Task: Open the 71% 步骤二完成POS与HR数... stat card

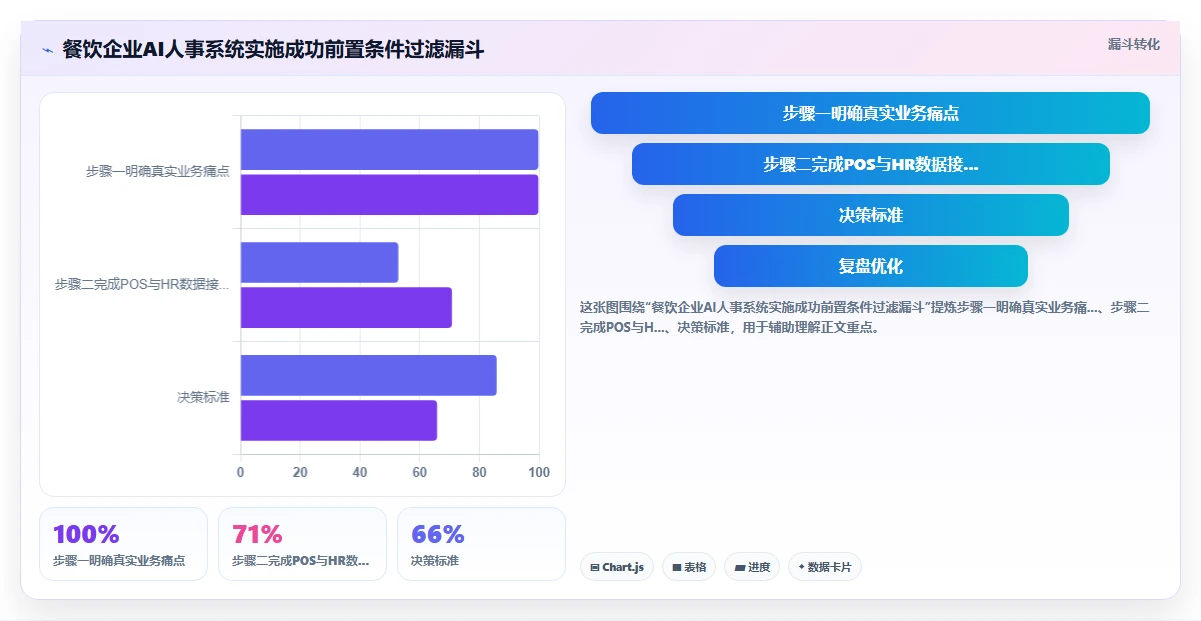Action: pos(302,544)
